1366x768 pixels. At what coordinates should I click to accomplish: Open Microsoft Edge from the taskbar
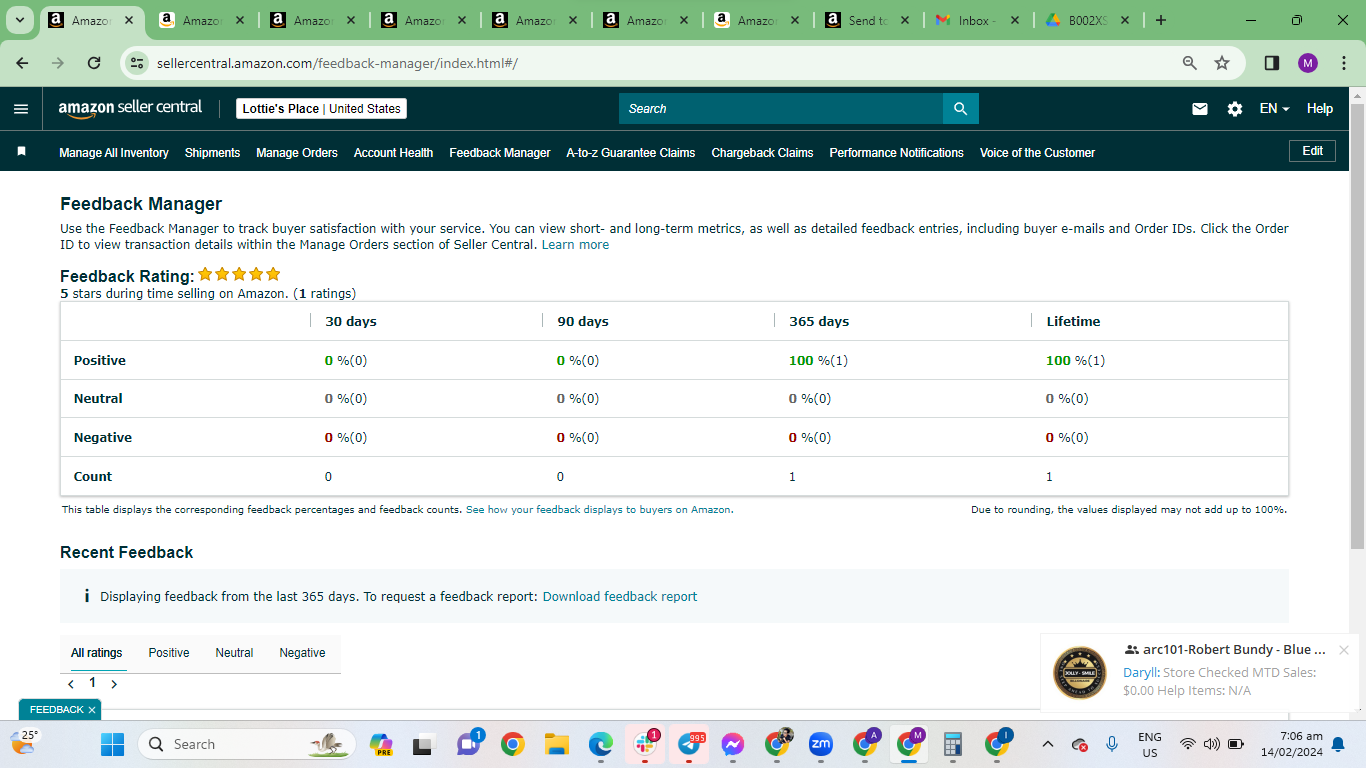point(601,744)
